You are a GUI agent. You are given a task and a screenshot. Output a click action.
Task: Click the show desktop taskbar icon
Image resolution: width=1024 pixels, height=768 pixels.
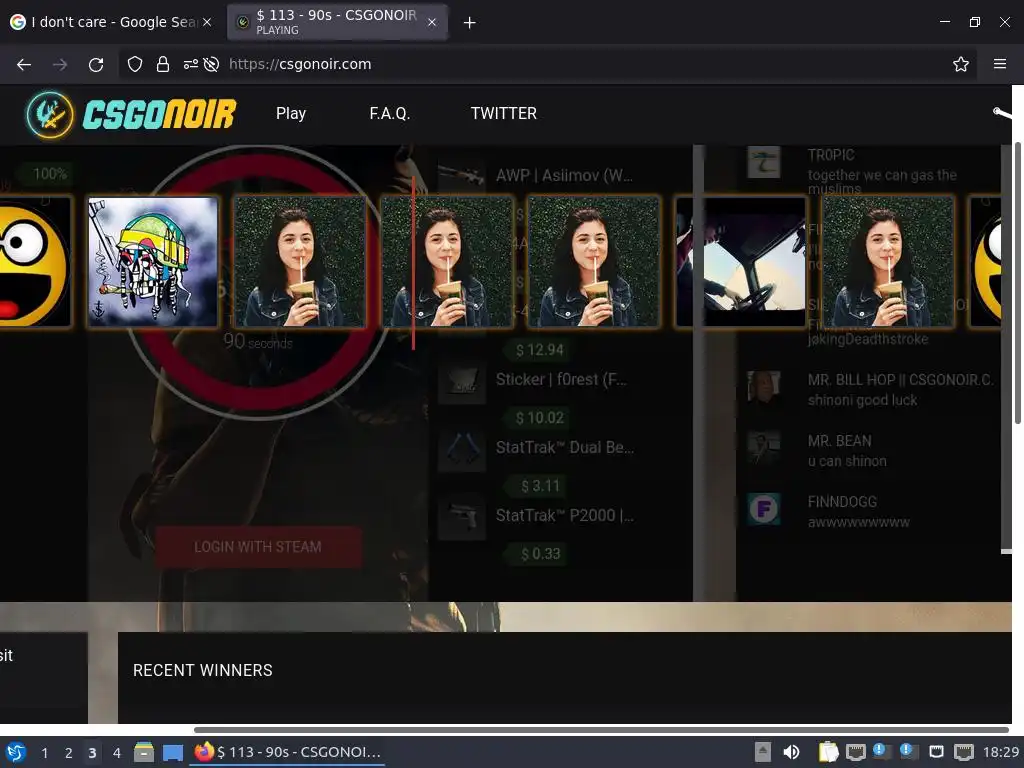[172, 753]
